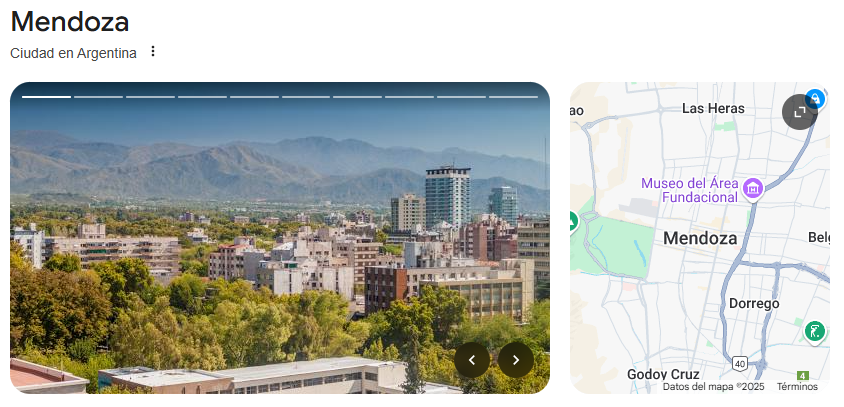The image size is (844, 407).
Task: Select the Museo del Área Fundacional marker
Action: coord(752,188)
